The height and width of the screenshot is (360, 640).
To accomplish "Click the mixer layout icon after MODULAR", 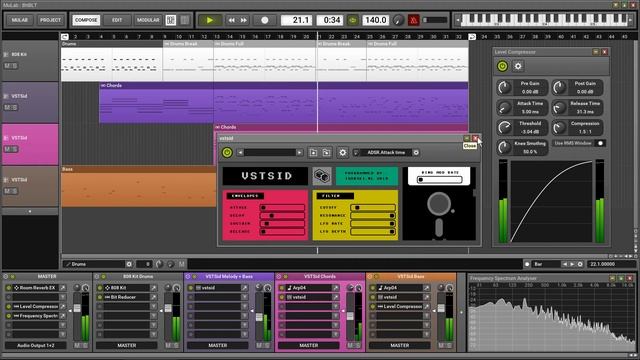I will [x=171, y=20].
